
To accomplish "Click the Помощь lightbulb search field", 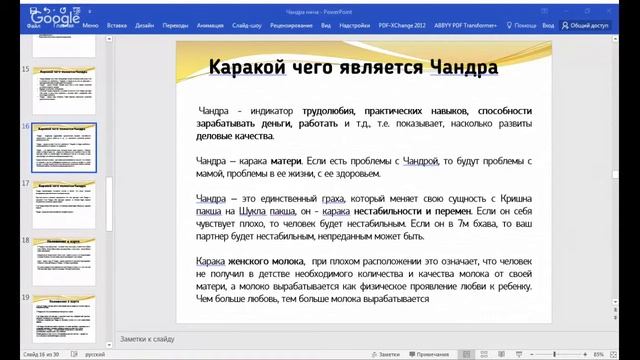I will pyautogui.click(x=521, y=25).
